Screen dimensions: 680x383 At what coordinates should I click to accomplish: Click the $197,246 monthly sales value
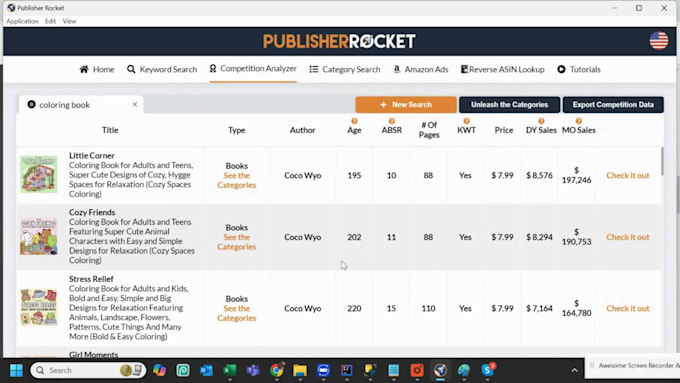coord(576,175)
